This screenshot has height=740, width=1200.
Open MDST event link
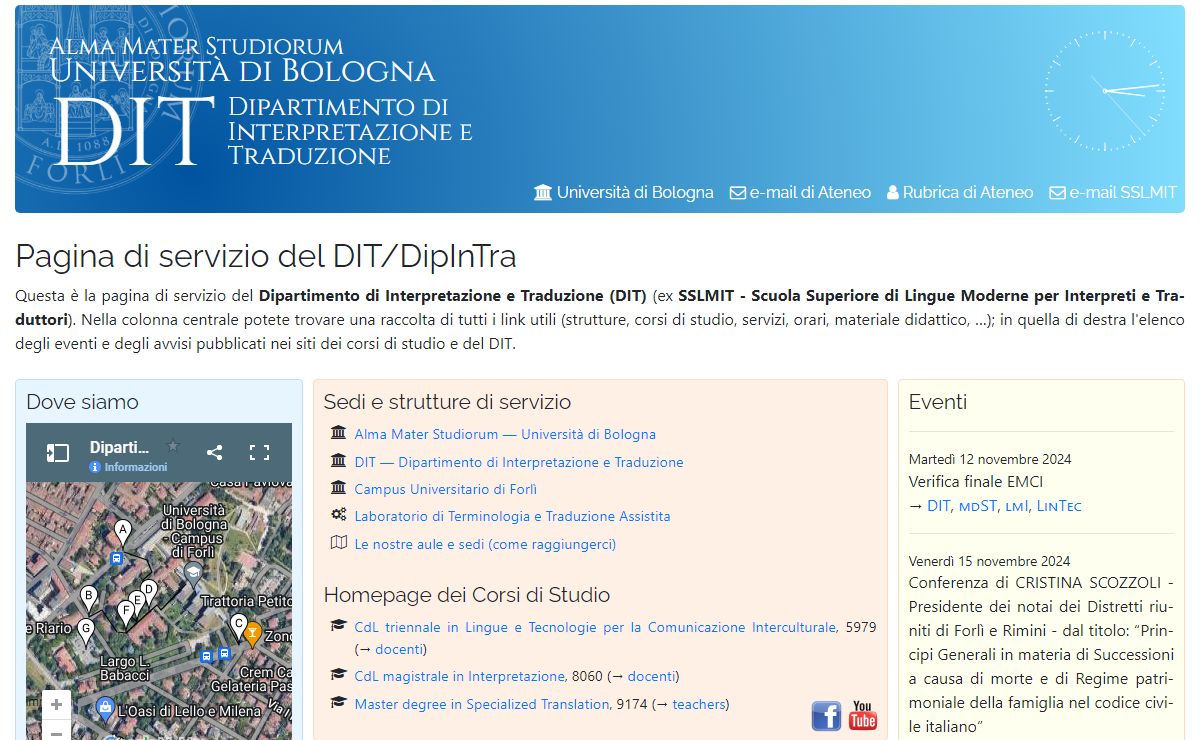[x=978, y=506]
